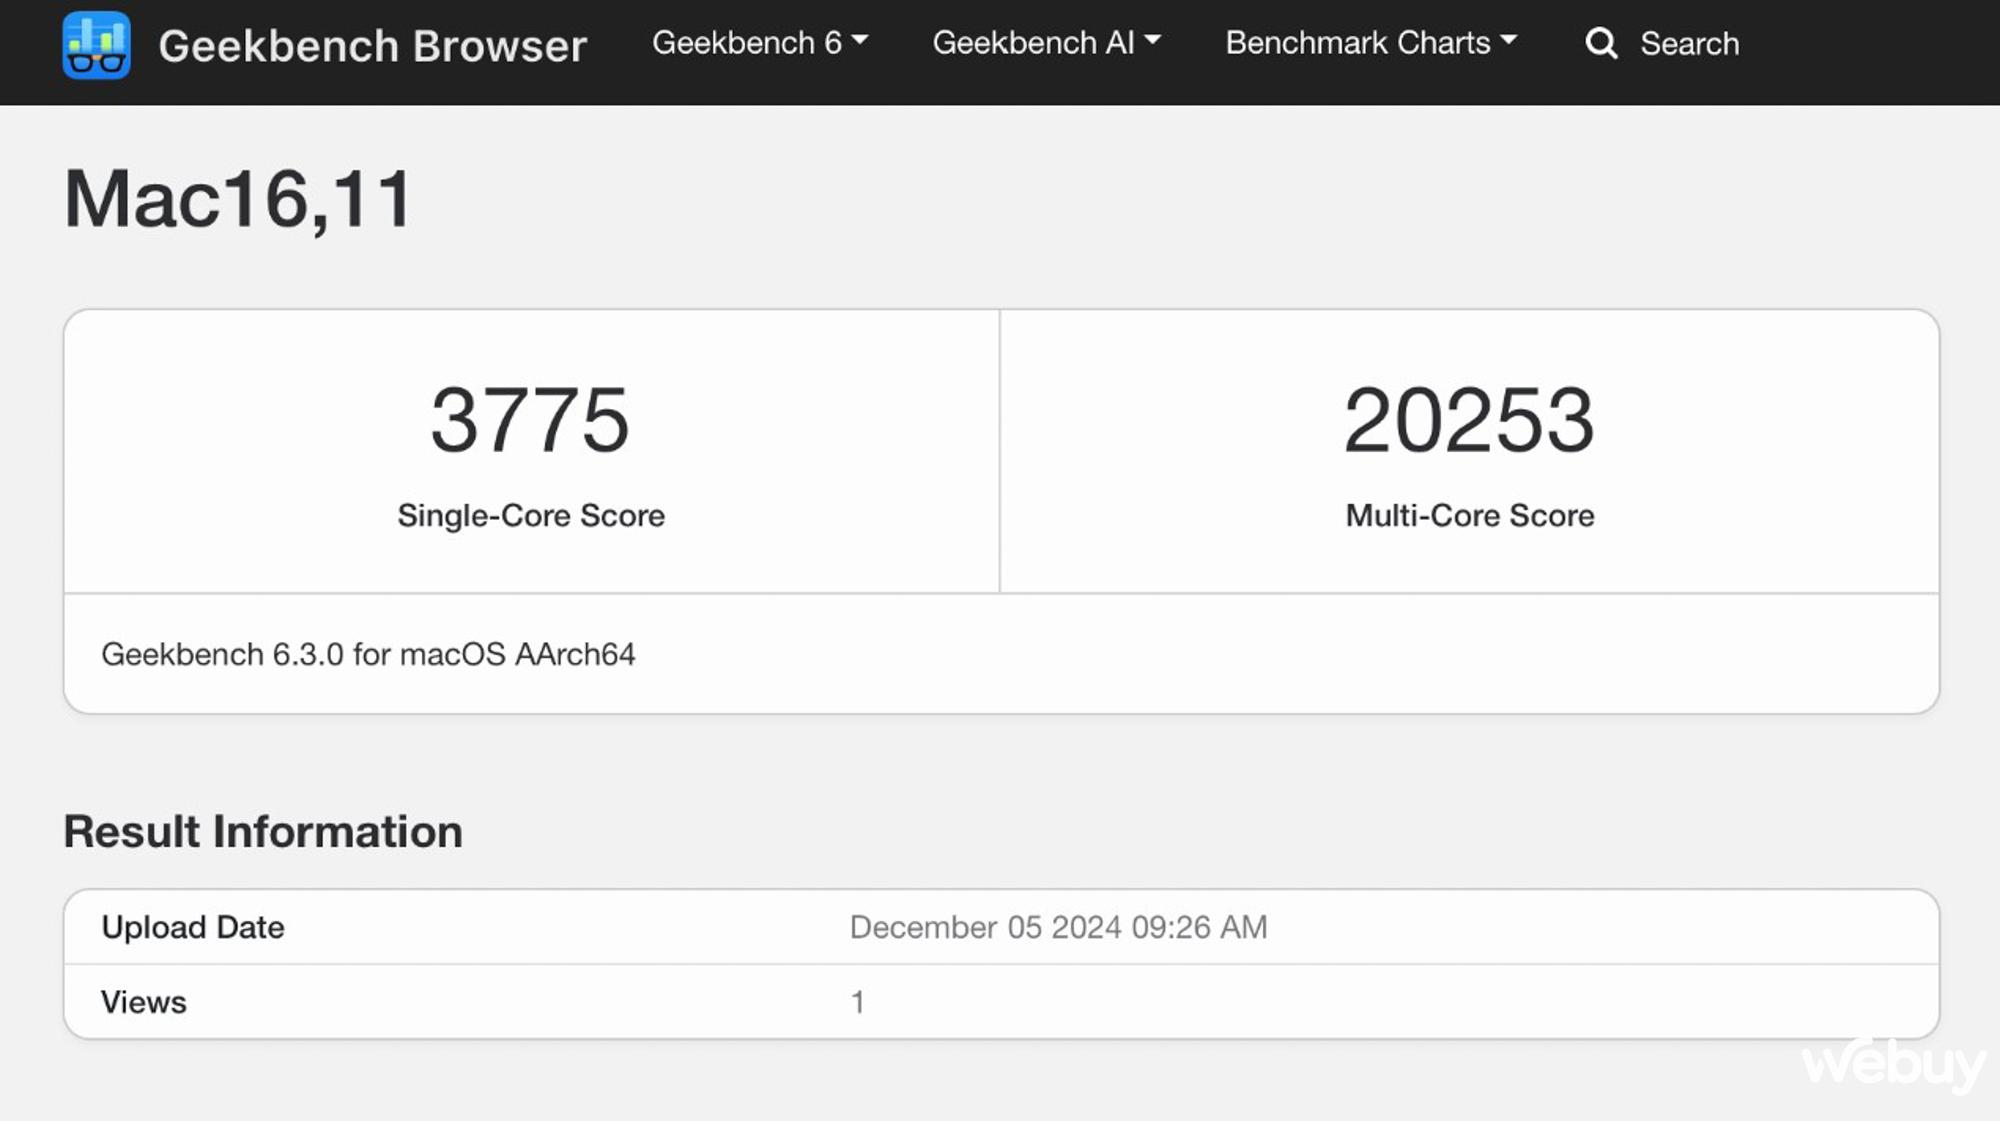The image size is (2000, 1121).
Task: Click the 20253 multi-core score number
Action: 1469,420
